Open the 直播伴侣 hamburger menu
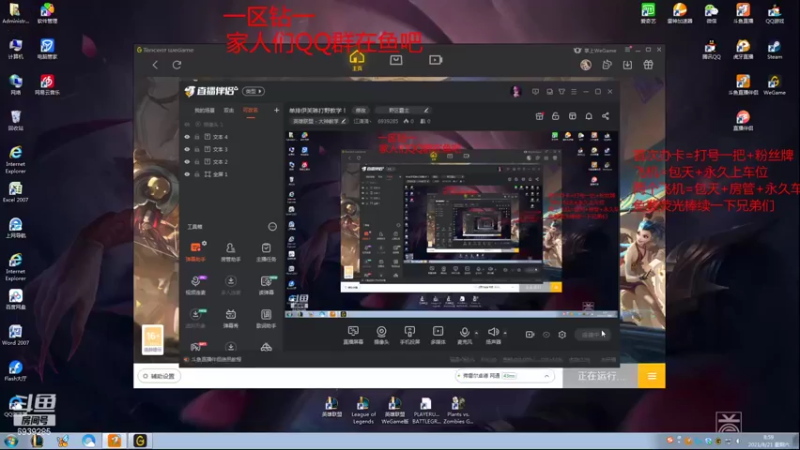The width and height of the screenshot is (800, 450). click(574, 92)
